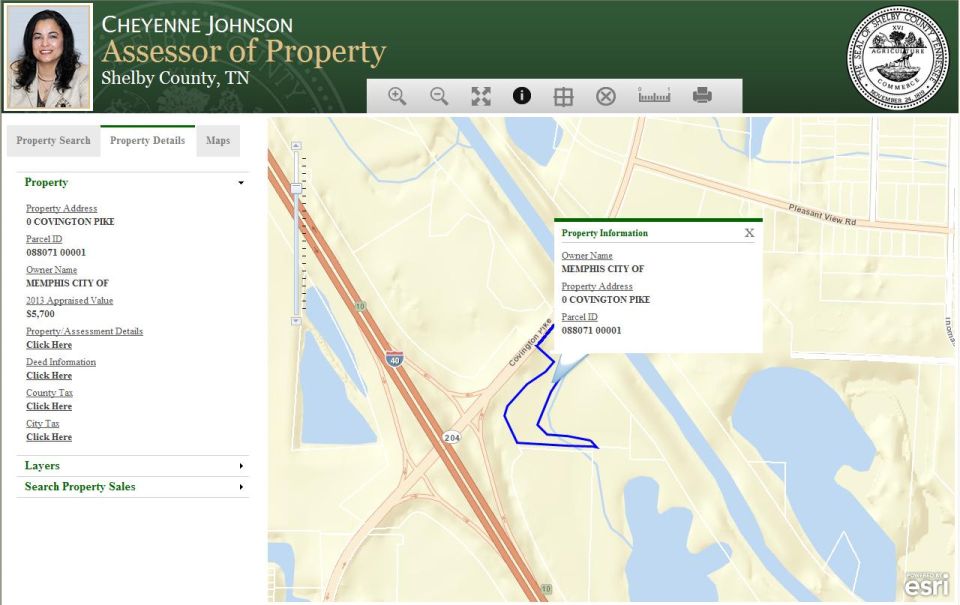The height and width of the screenshot is (605, 960).
Task: Click the Pleasant View Rd label
Action: tap(822, 214)
